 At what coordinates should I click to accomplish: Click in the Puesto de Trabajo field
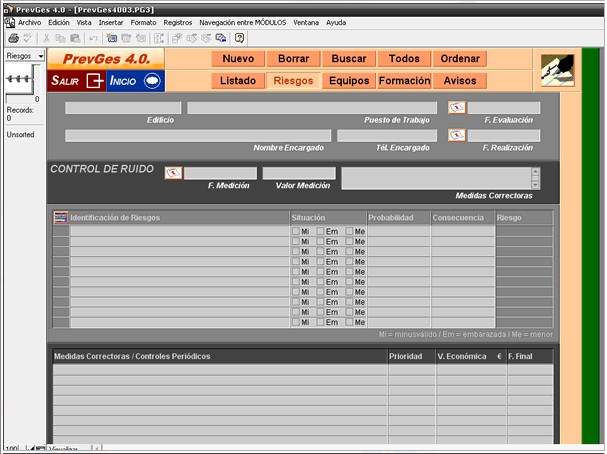[312, 108]
